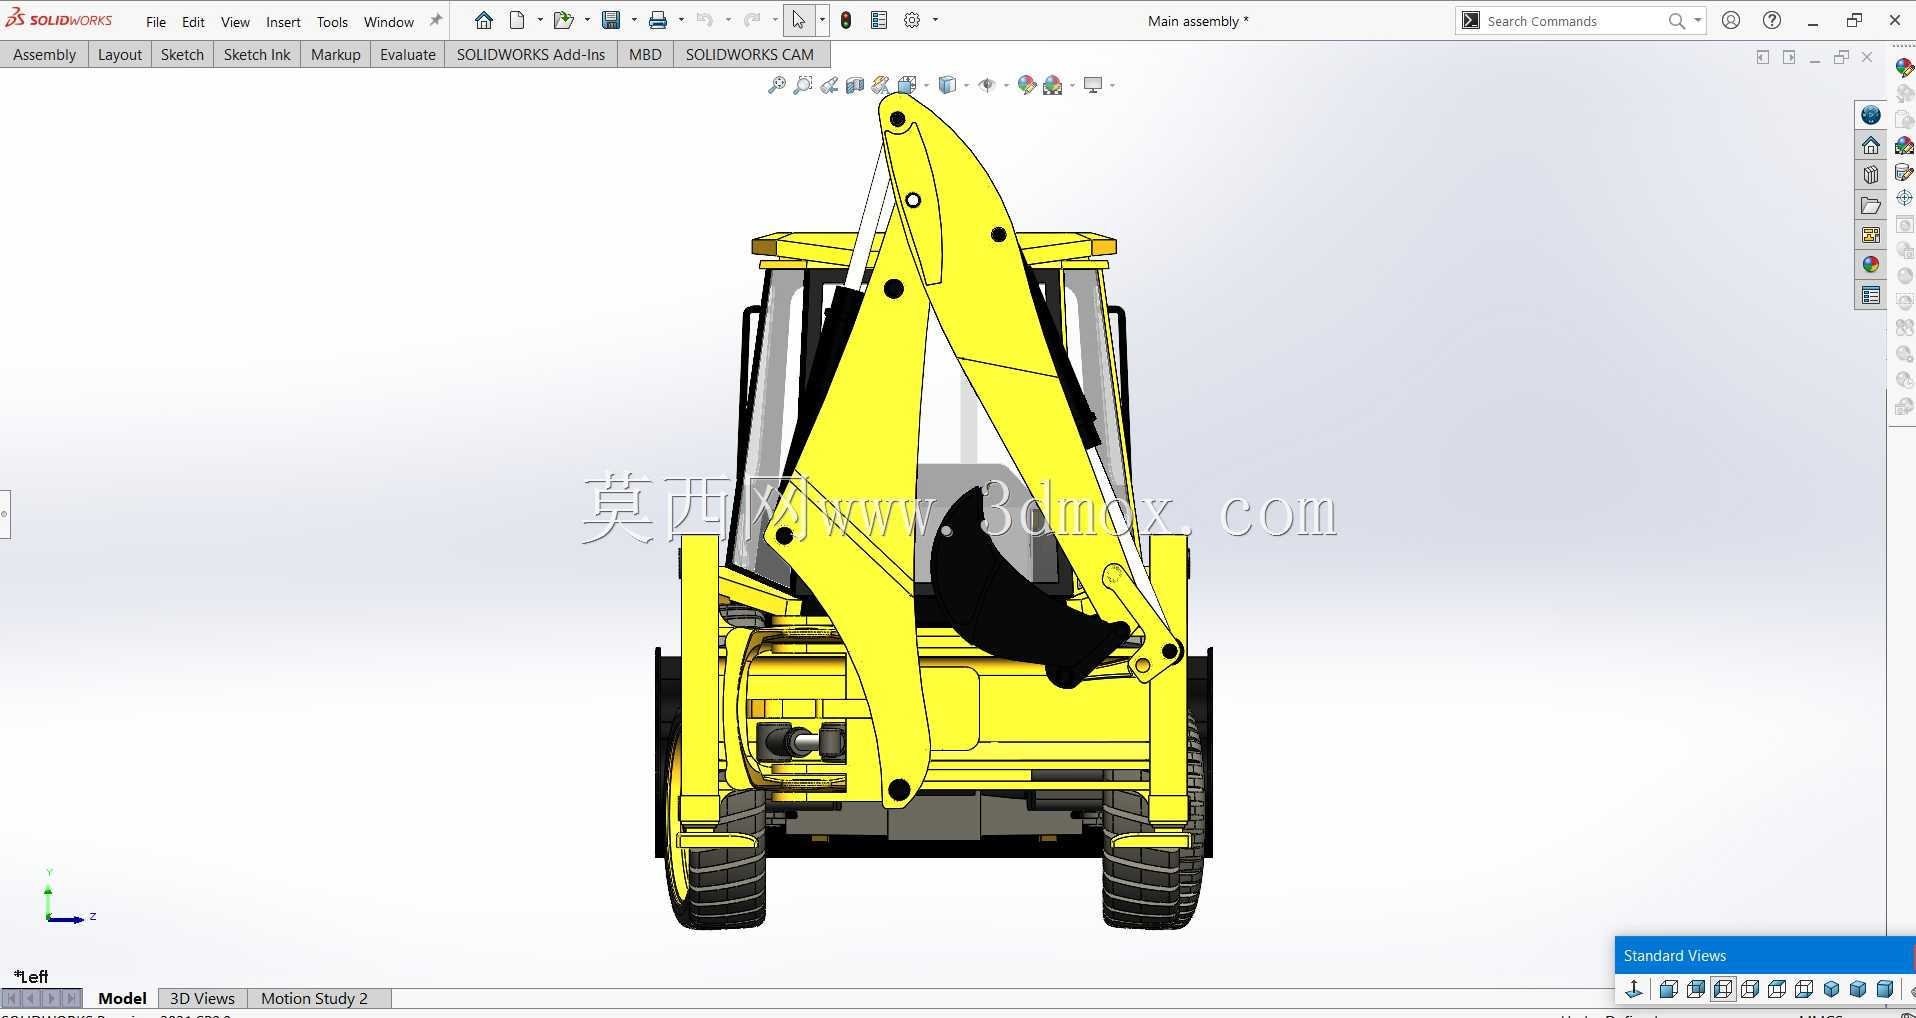Switch to Right standard view
Image resolution: width=1916 pixels, height=1018 pixels.
1750,989
